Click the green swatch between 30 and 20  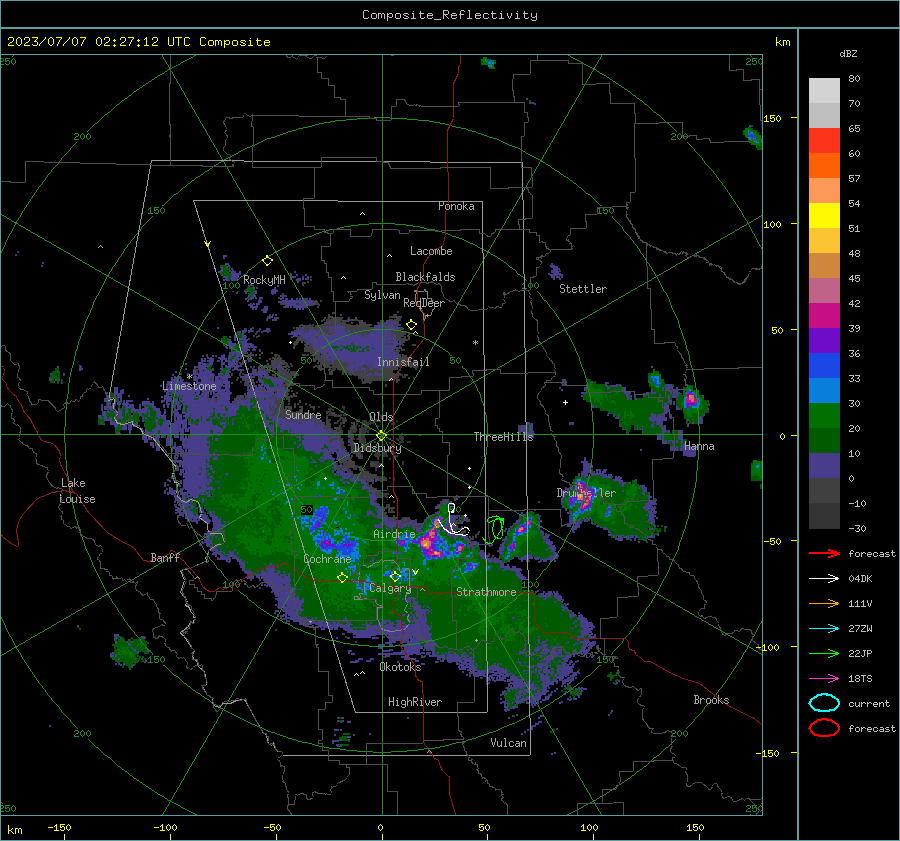click(824, 415)
